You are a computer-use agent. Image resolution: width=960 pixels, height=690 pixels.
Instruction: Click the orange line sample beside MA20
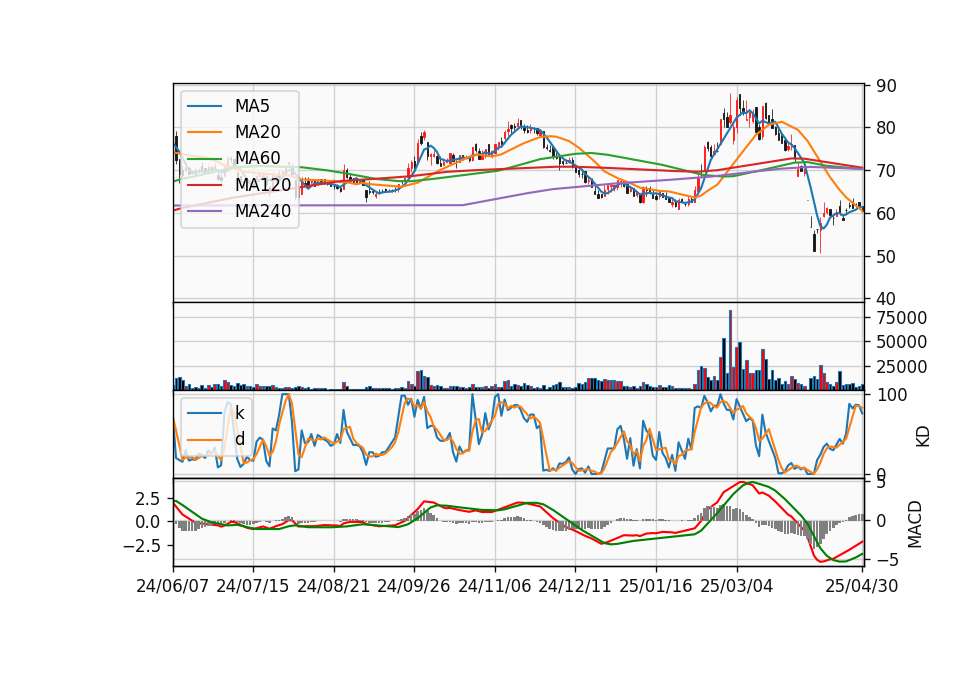coord(204,132)
